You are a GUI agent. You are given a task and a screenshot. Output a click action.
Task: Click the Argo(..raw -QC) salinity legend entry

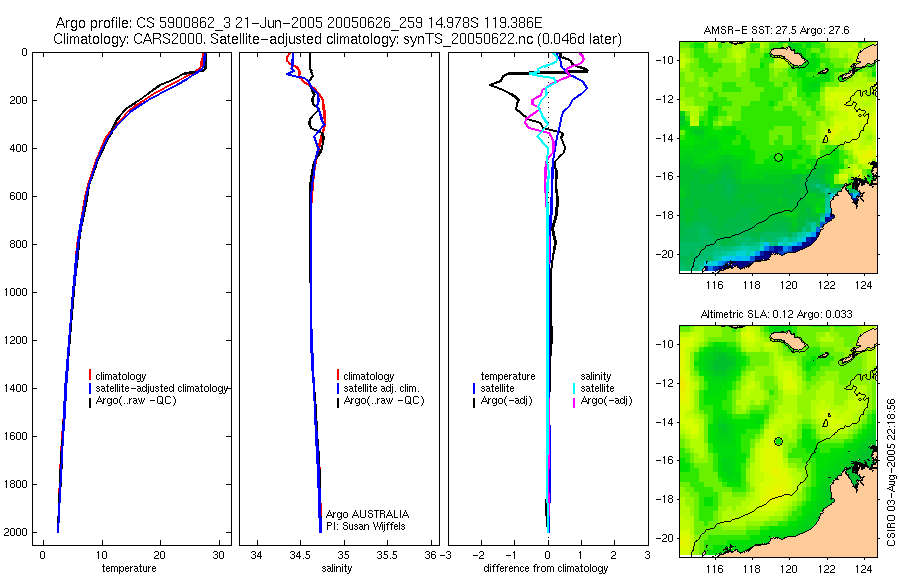[383, 400]
